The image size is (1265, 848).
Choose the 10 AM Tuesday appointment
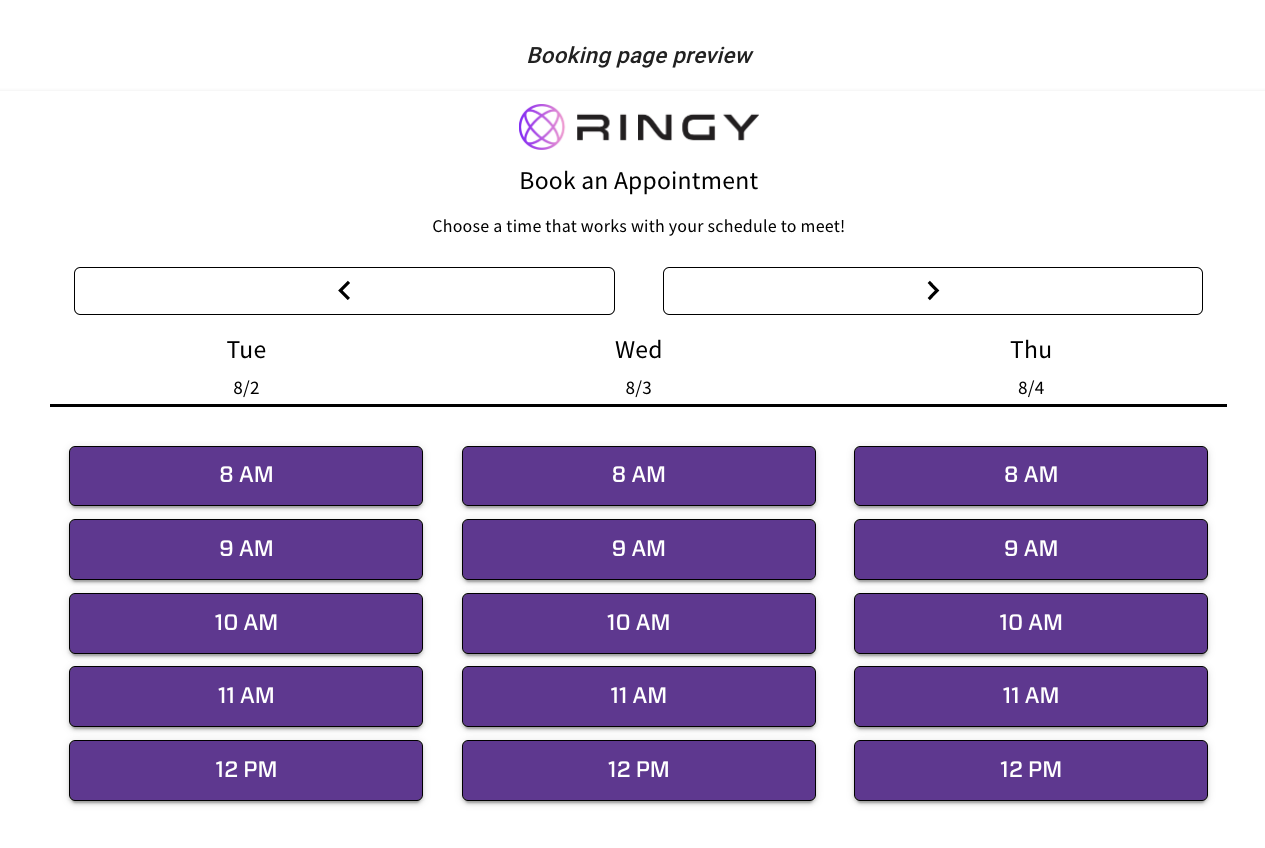pyautogui.click(x=246, y=623)
